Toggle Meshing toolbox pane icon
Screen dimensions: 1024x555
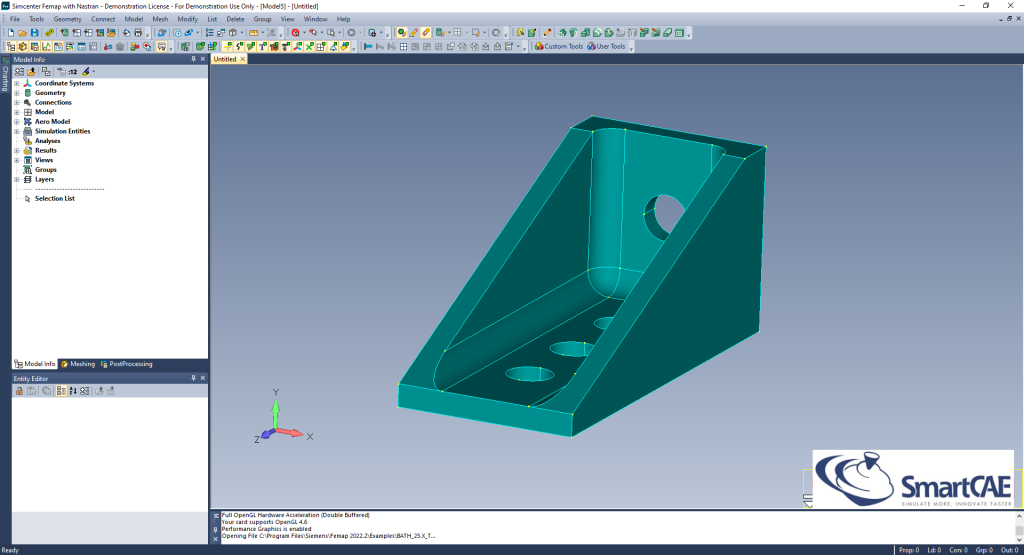click(x=22, y=46)
